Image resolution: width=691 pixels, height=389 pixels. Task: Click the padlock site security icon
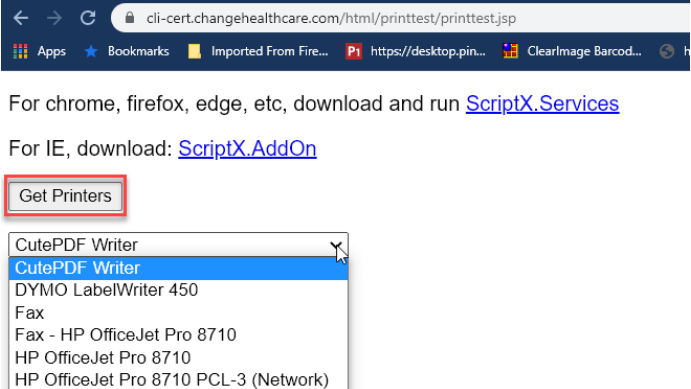click(130, 18)
